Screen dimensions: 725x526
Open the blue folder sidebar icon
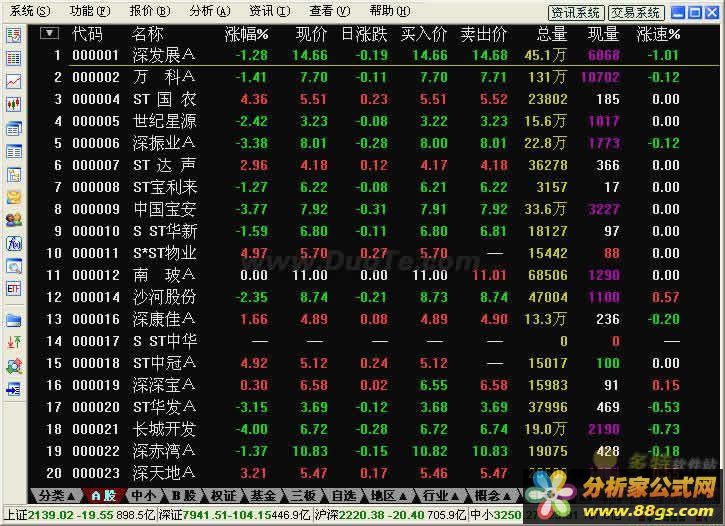(x=13, y=320)
